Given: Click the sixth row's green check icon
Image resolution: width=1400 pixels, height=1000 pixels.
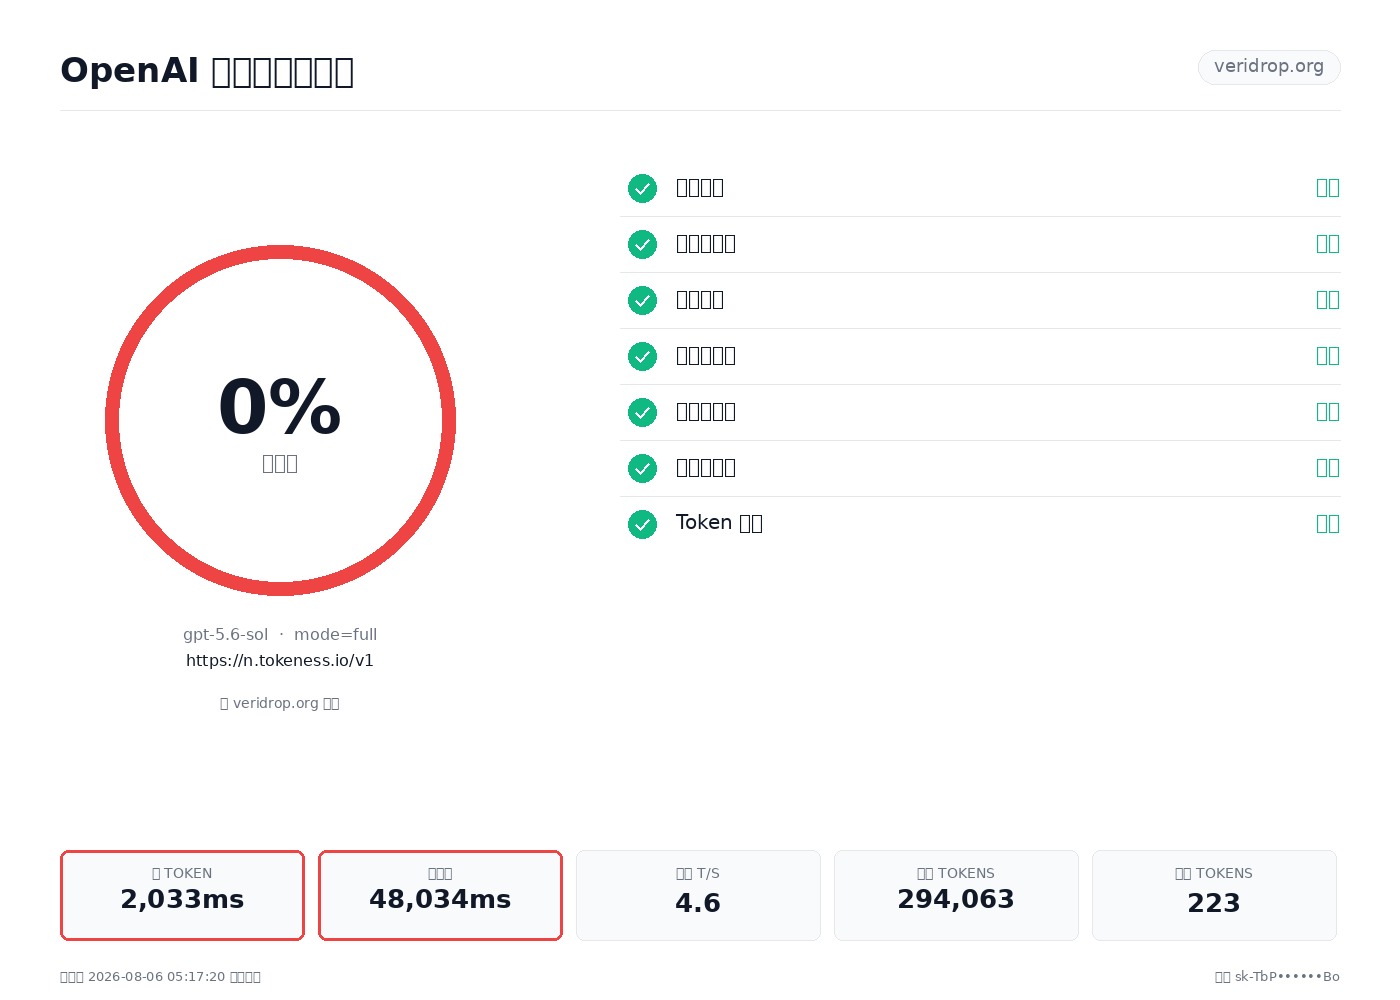Looking at the screenshot, I should pos(642,468).
